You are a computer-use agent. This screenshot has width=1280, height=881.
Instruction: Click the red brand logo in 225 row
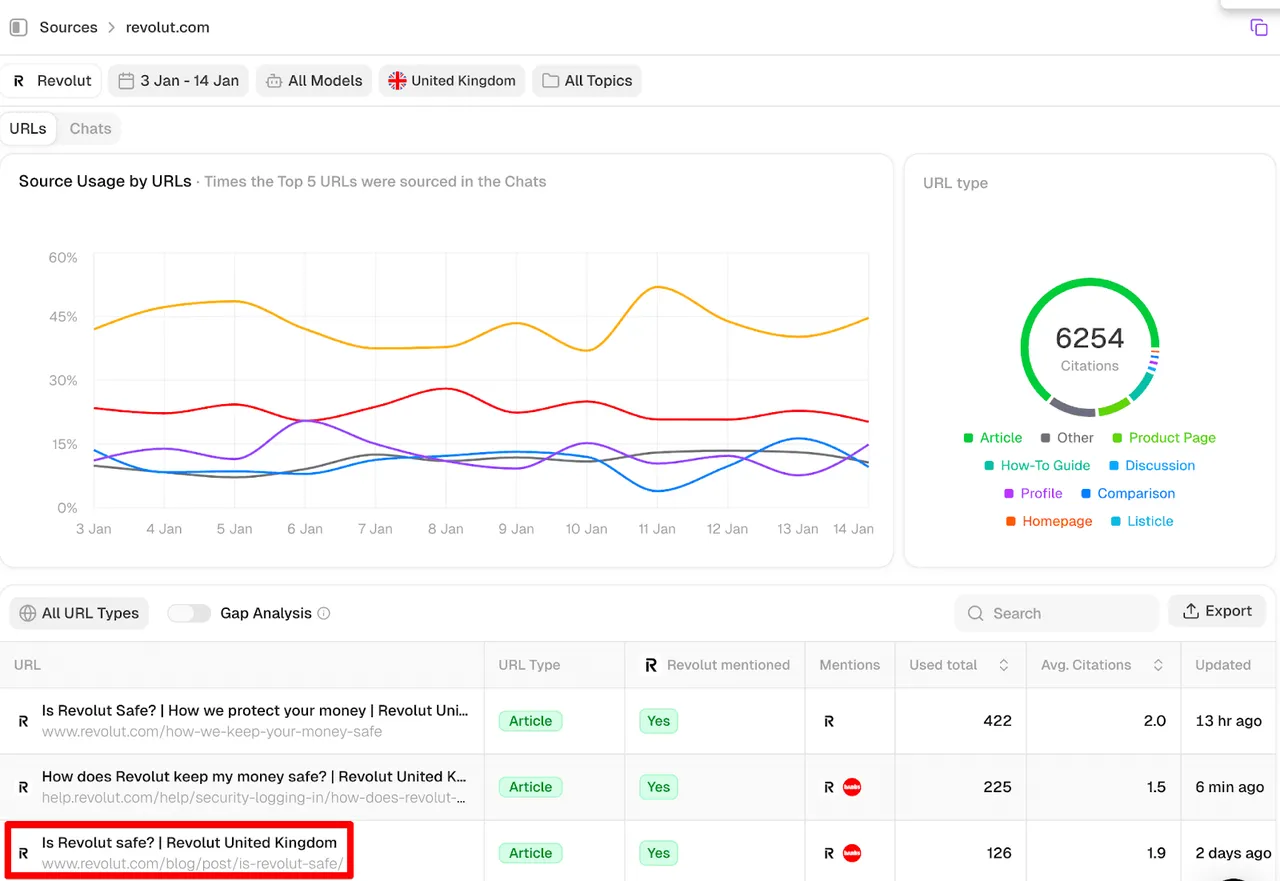[x=852, y=787]
